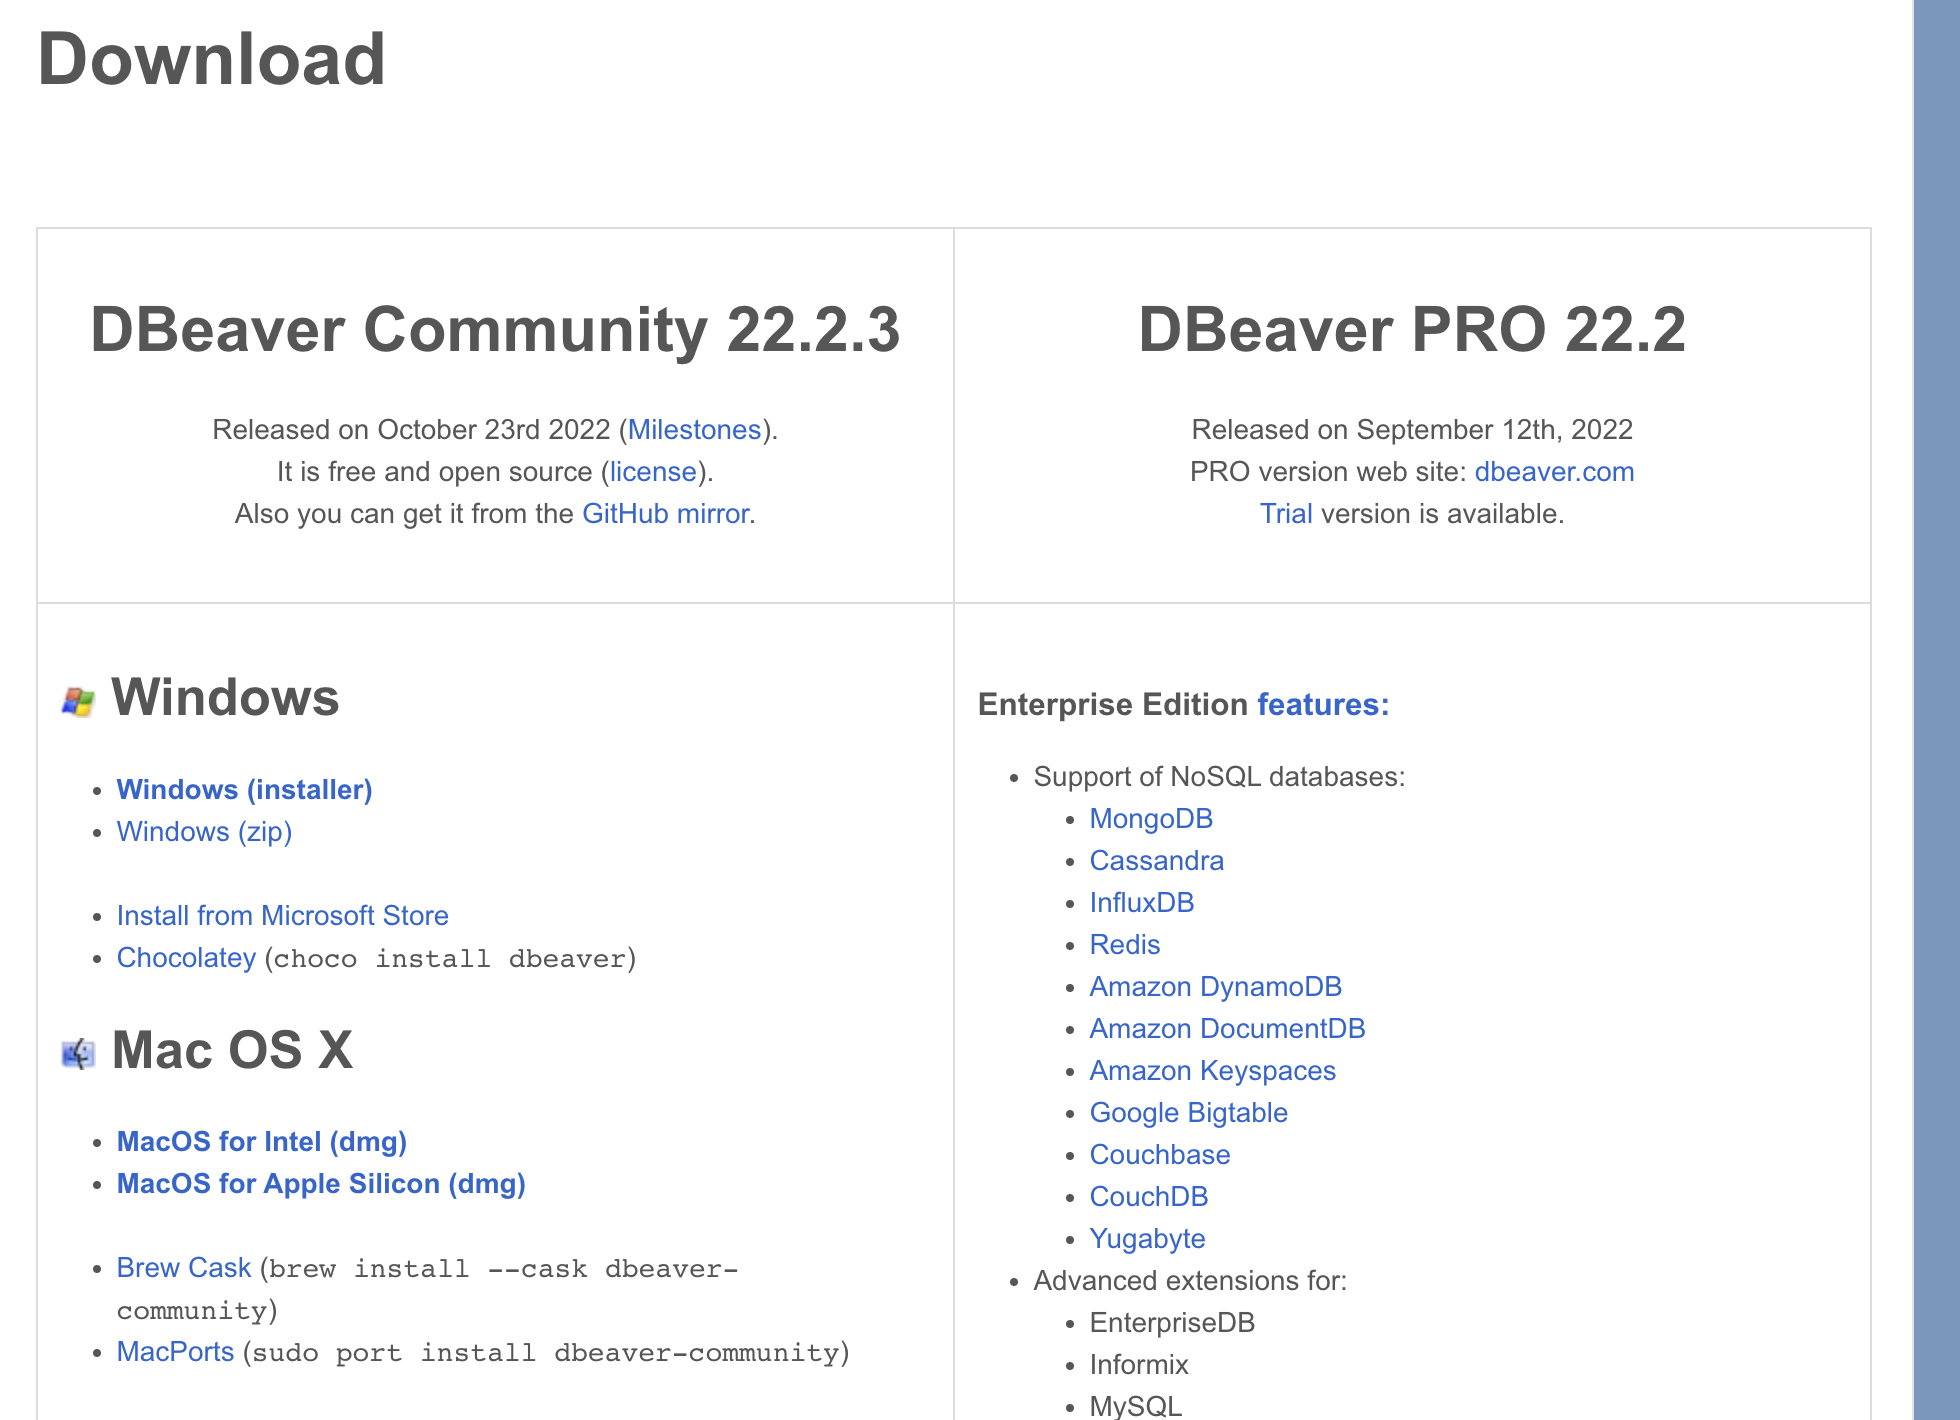Click the brew install --cask command text
The height and width of the screenshot is (1420, 1960).
click(x=428, y=1290)
